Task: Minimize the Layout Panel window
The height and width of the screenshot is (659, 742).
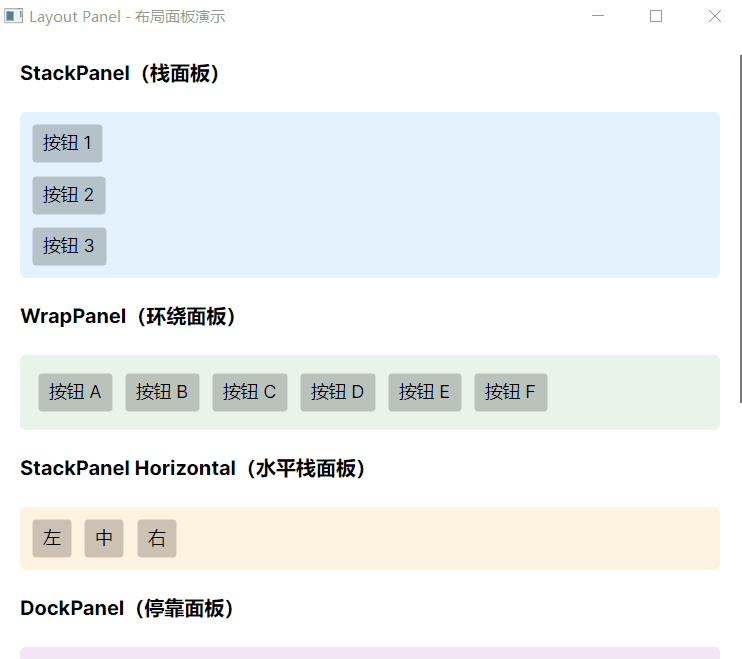Action: [x=598, y=16]
